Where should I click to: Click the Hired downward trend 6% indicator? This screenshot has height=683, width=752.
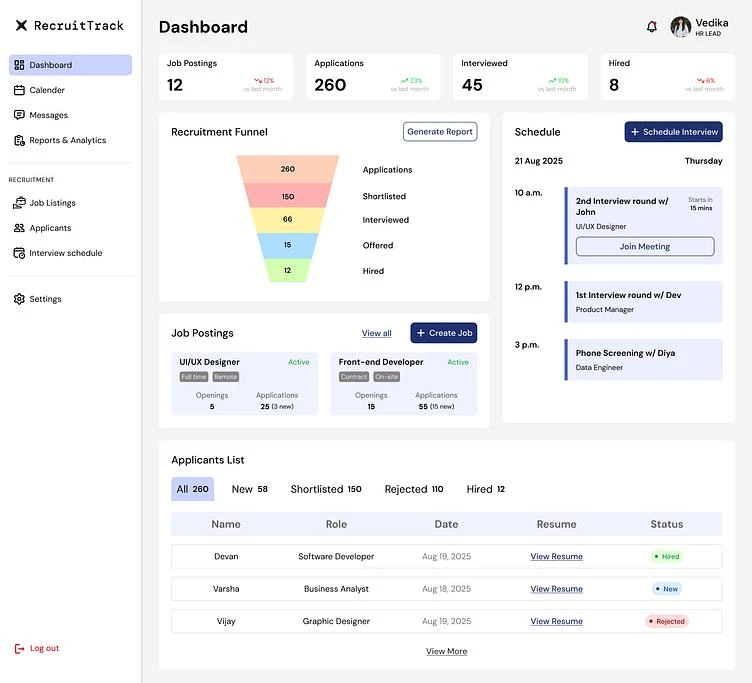click(706, 81)
